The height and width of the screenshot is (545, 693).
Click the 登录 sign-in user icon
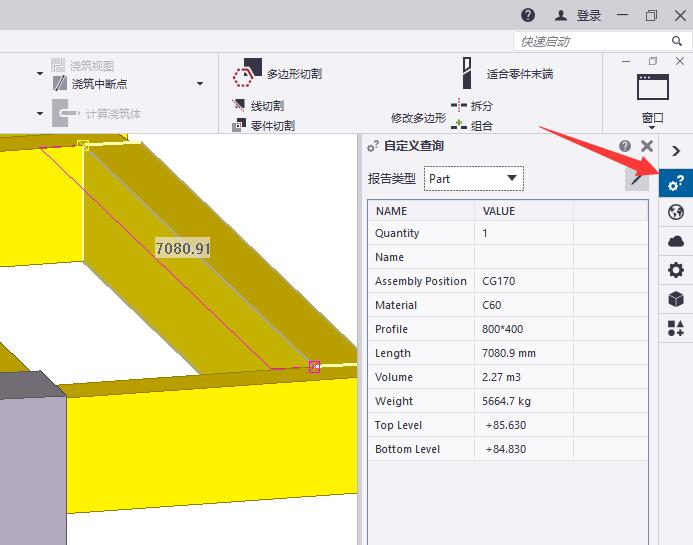click(x=561, y=16)
